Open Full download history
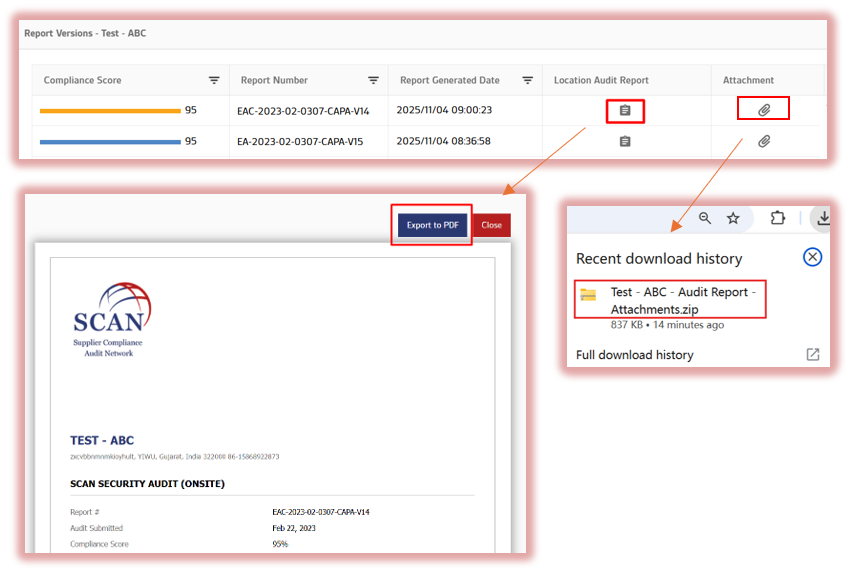Viewport: 853px width, 579px height. pyautogui.click(x=635, y=355)
